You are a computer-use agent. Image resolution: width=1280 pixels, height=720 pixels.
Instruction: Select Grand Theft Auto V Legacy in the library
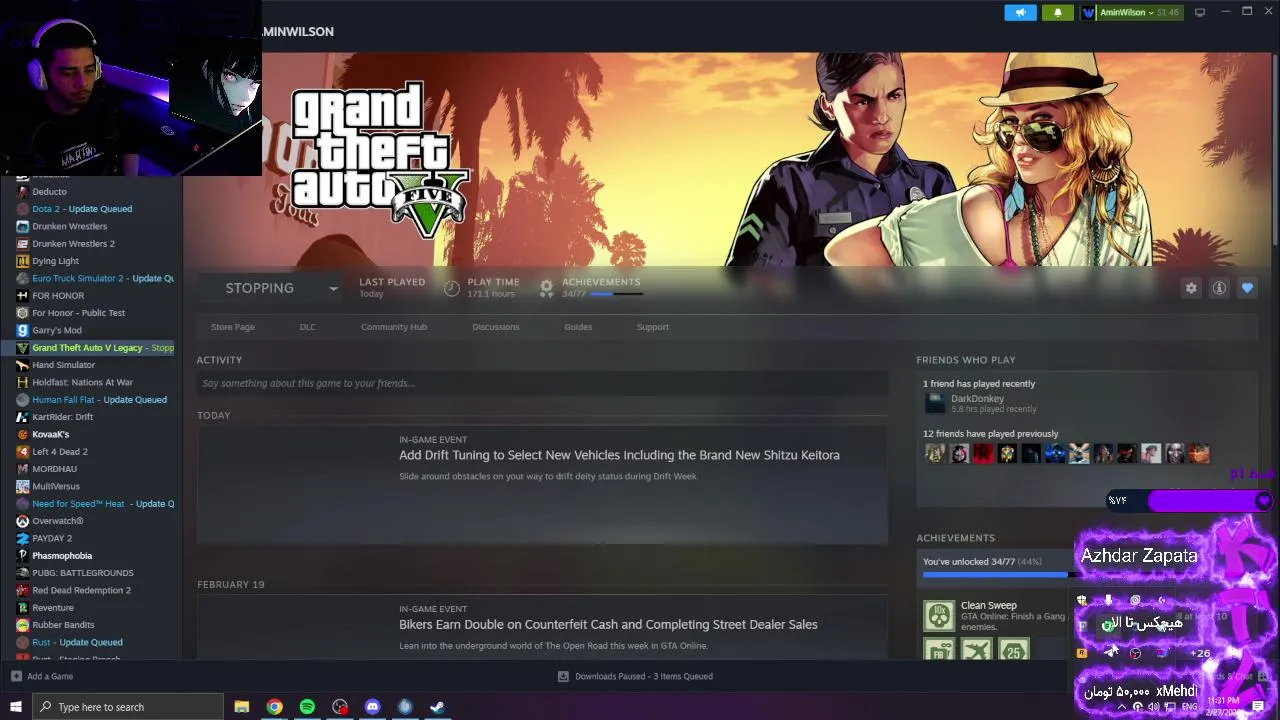[103, 348]
